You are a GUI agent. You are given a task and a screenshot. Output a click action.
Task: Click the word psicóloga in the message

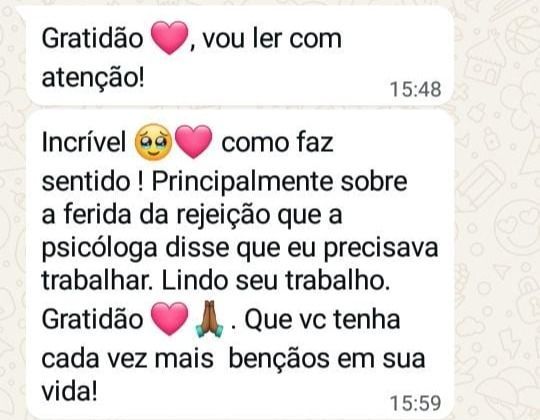coord(100,248)
